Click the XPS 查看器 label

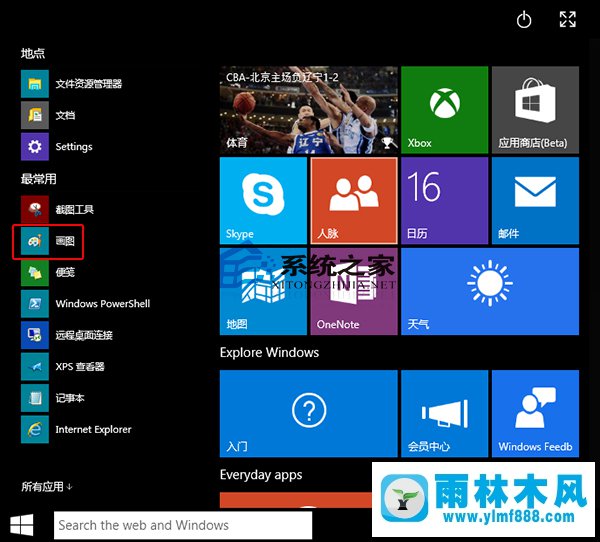[80, 366]
